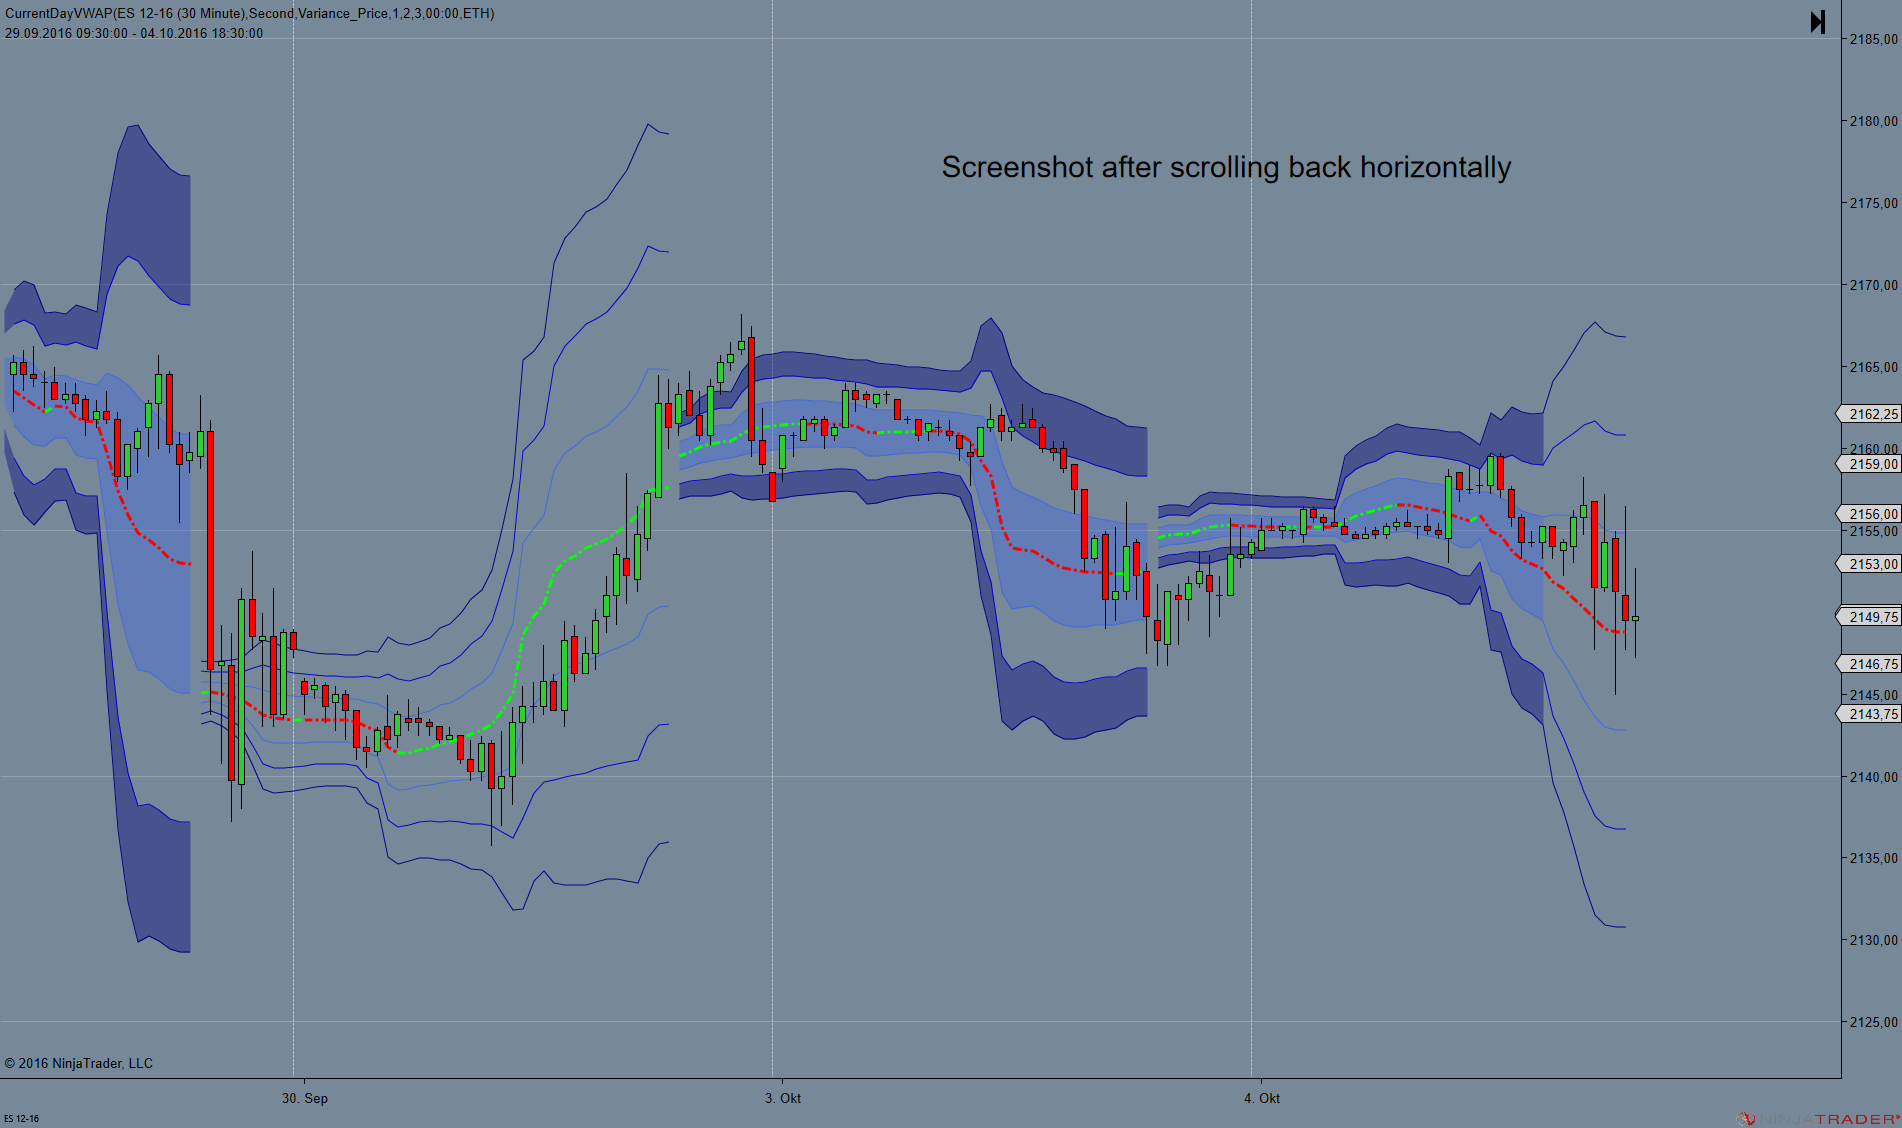Click the 4. Okt date label
This screenshot has width=1902, height=1128.
point(1262,1098)
